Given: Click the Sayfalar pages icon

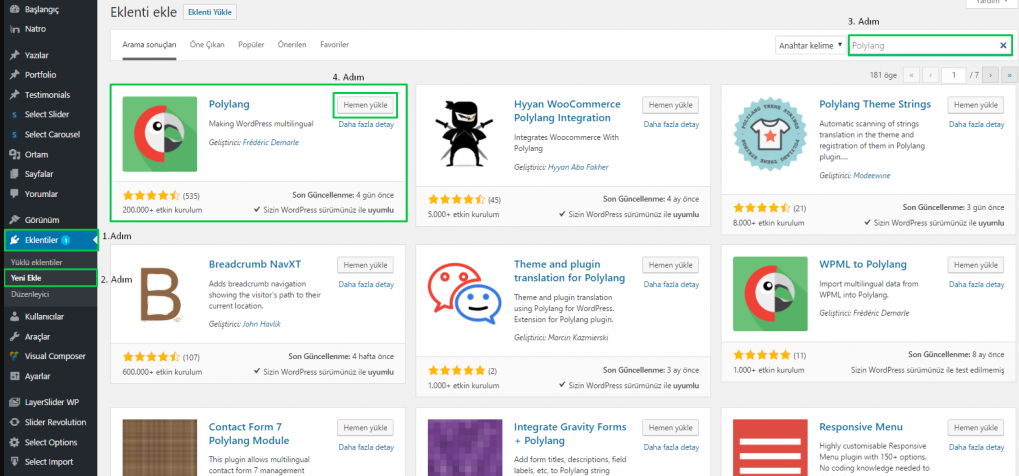Looking at the screenshot, I should [x=14, y=174].
